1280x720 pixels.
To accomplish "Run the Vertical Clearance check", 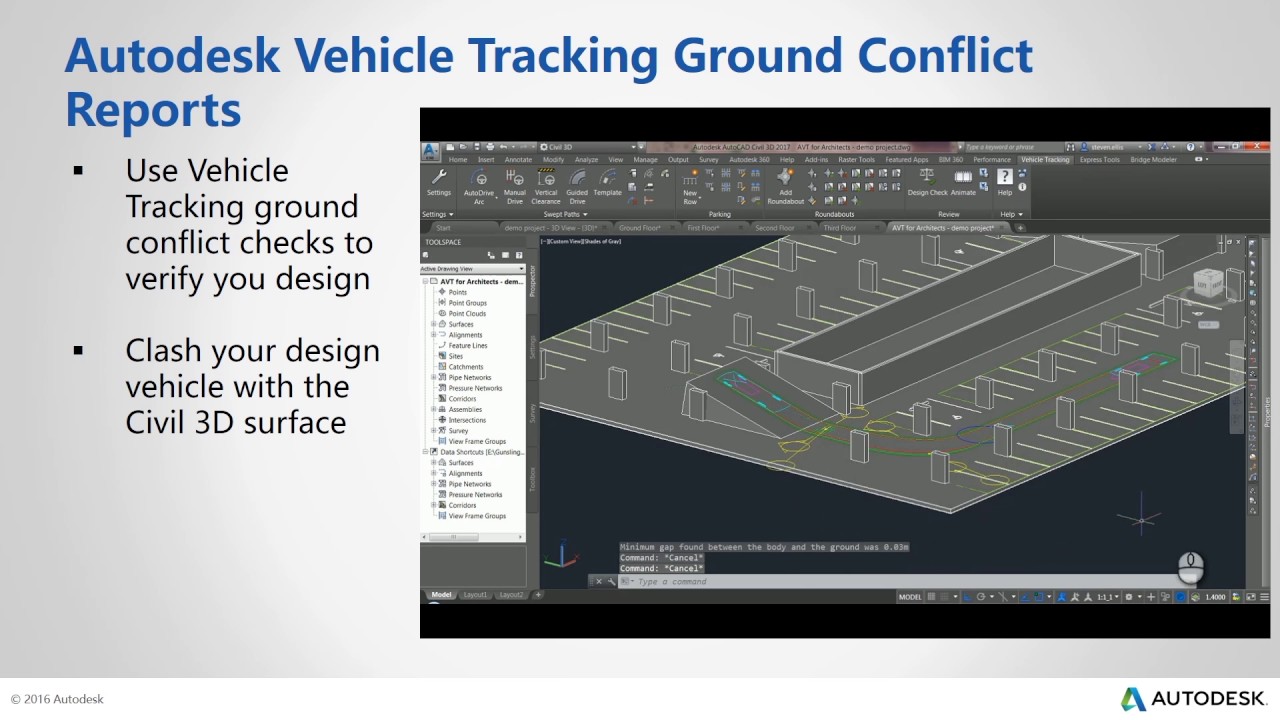I will click(x=546, y=186).
